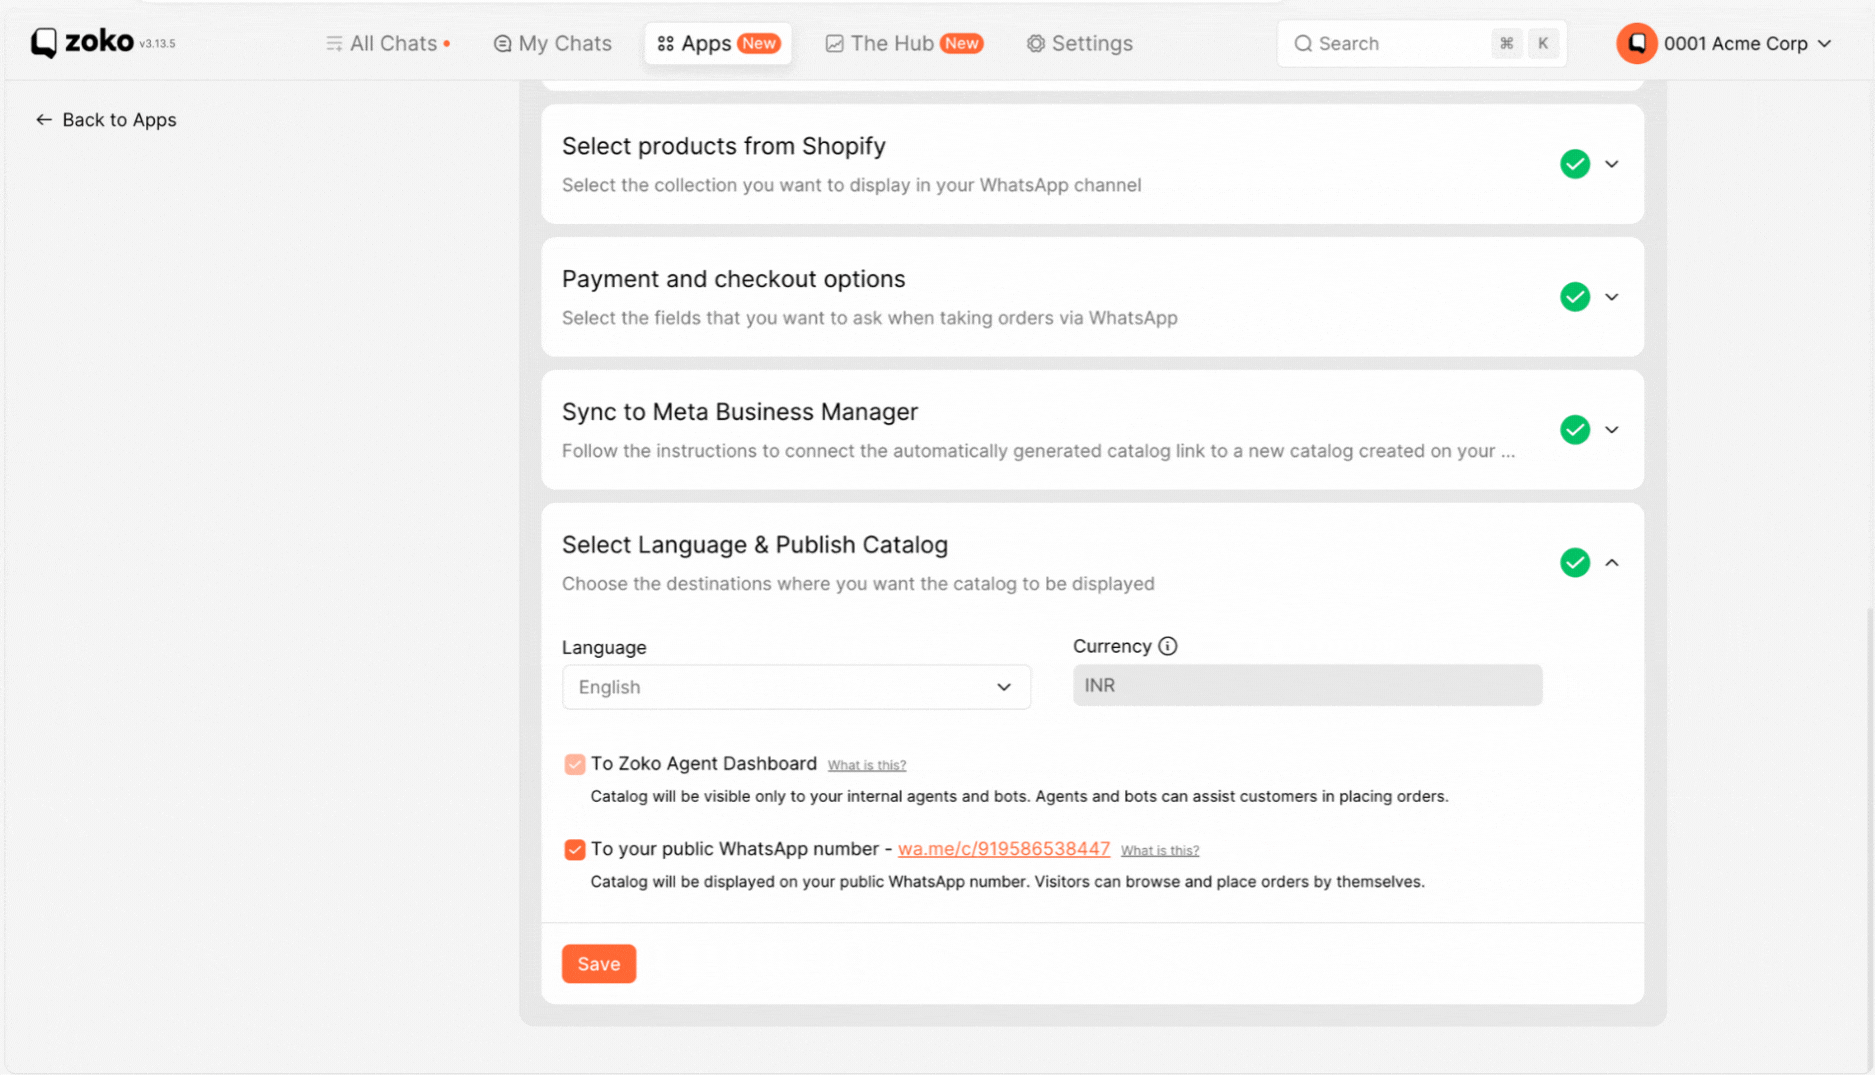Click the K key shortcut badge

tap(1543, 43)
